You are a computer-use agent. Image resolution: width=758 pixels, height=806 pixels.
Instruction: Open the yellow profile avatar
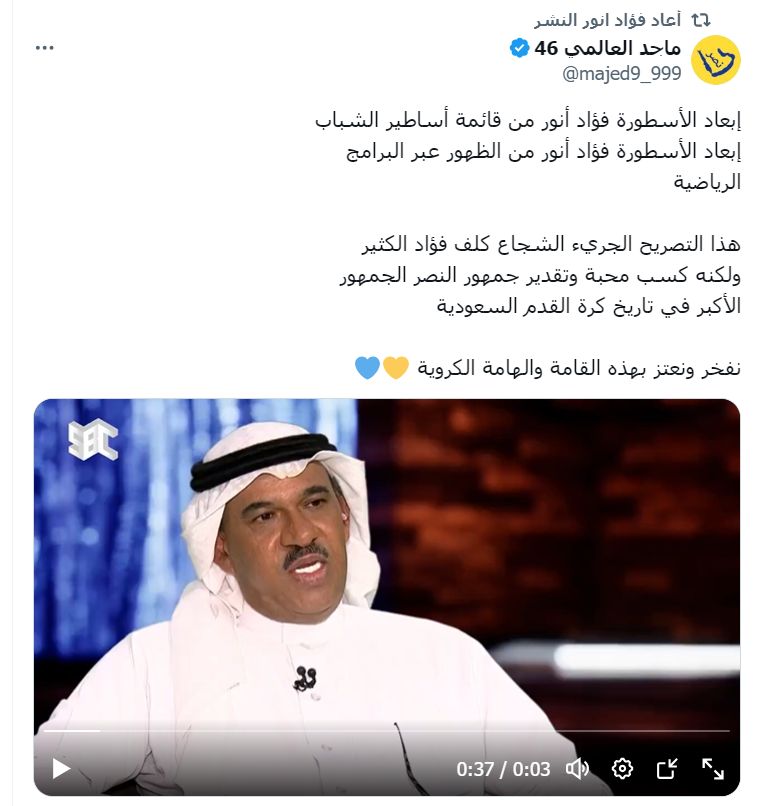coord(716,60)
